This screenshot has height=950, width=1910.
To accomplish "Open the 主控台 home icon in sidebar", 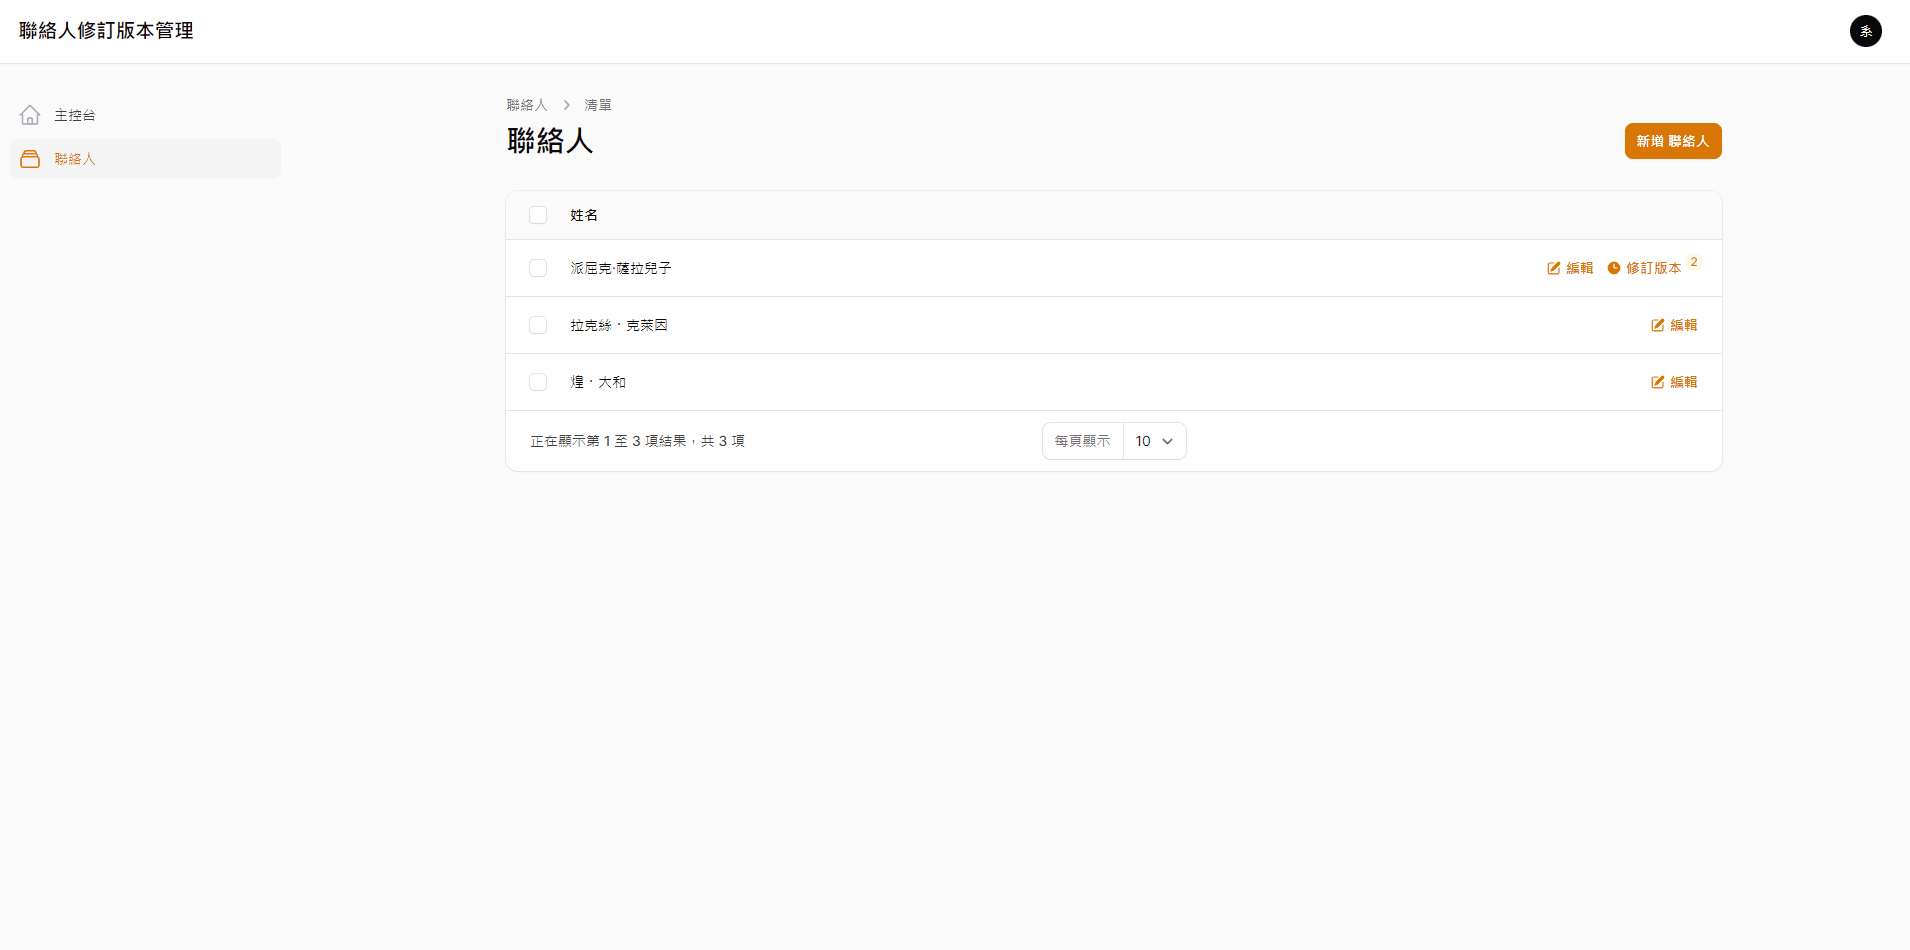I will [x=30, y=114].
